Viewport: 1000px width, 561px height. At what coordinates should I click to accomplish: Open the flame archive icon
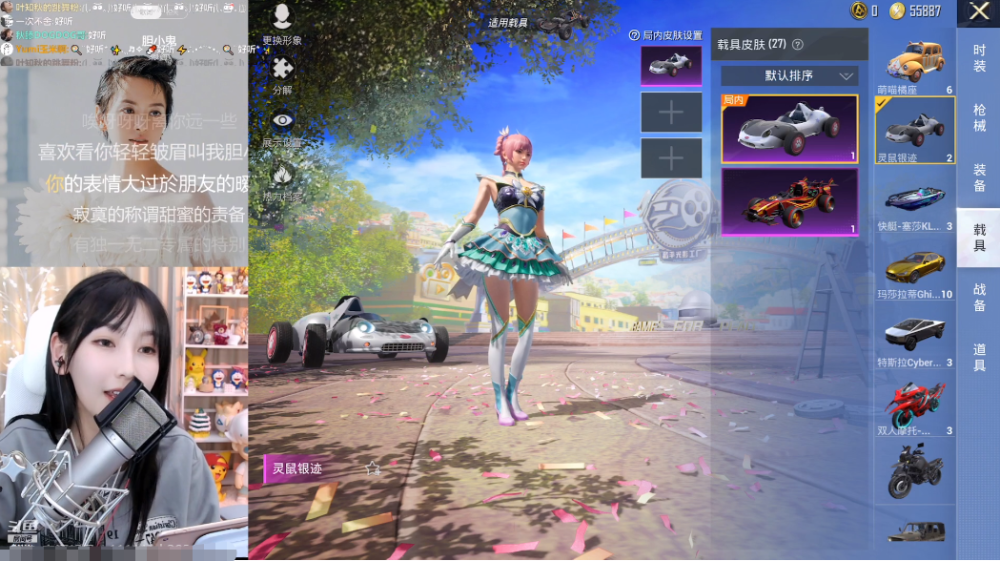click(282, 175)
